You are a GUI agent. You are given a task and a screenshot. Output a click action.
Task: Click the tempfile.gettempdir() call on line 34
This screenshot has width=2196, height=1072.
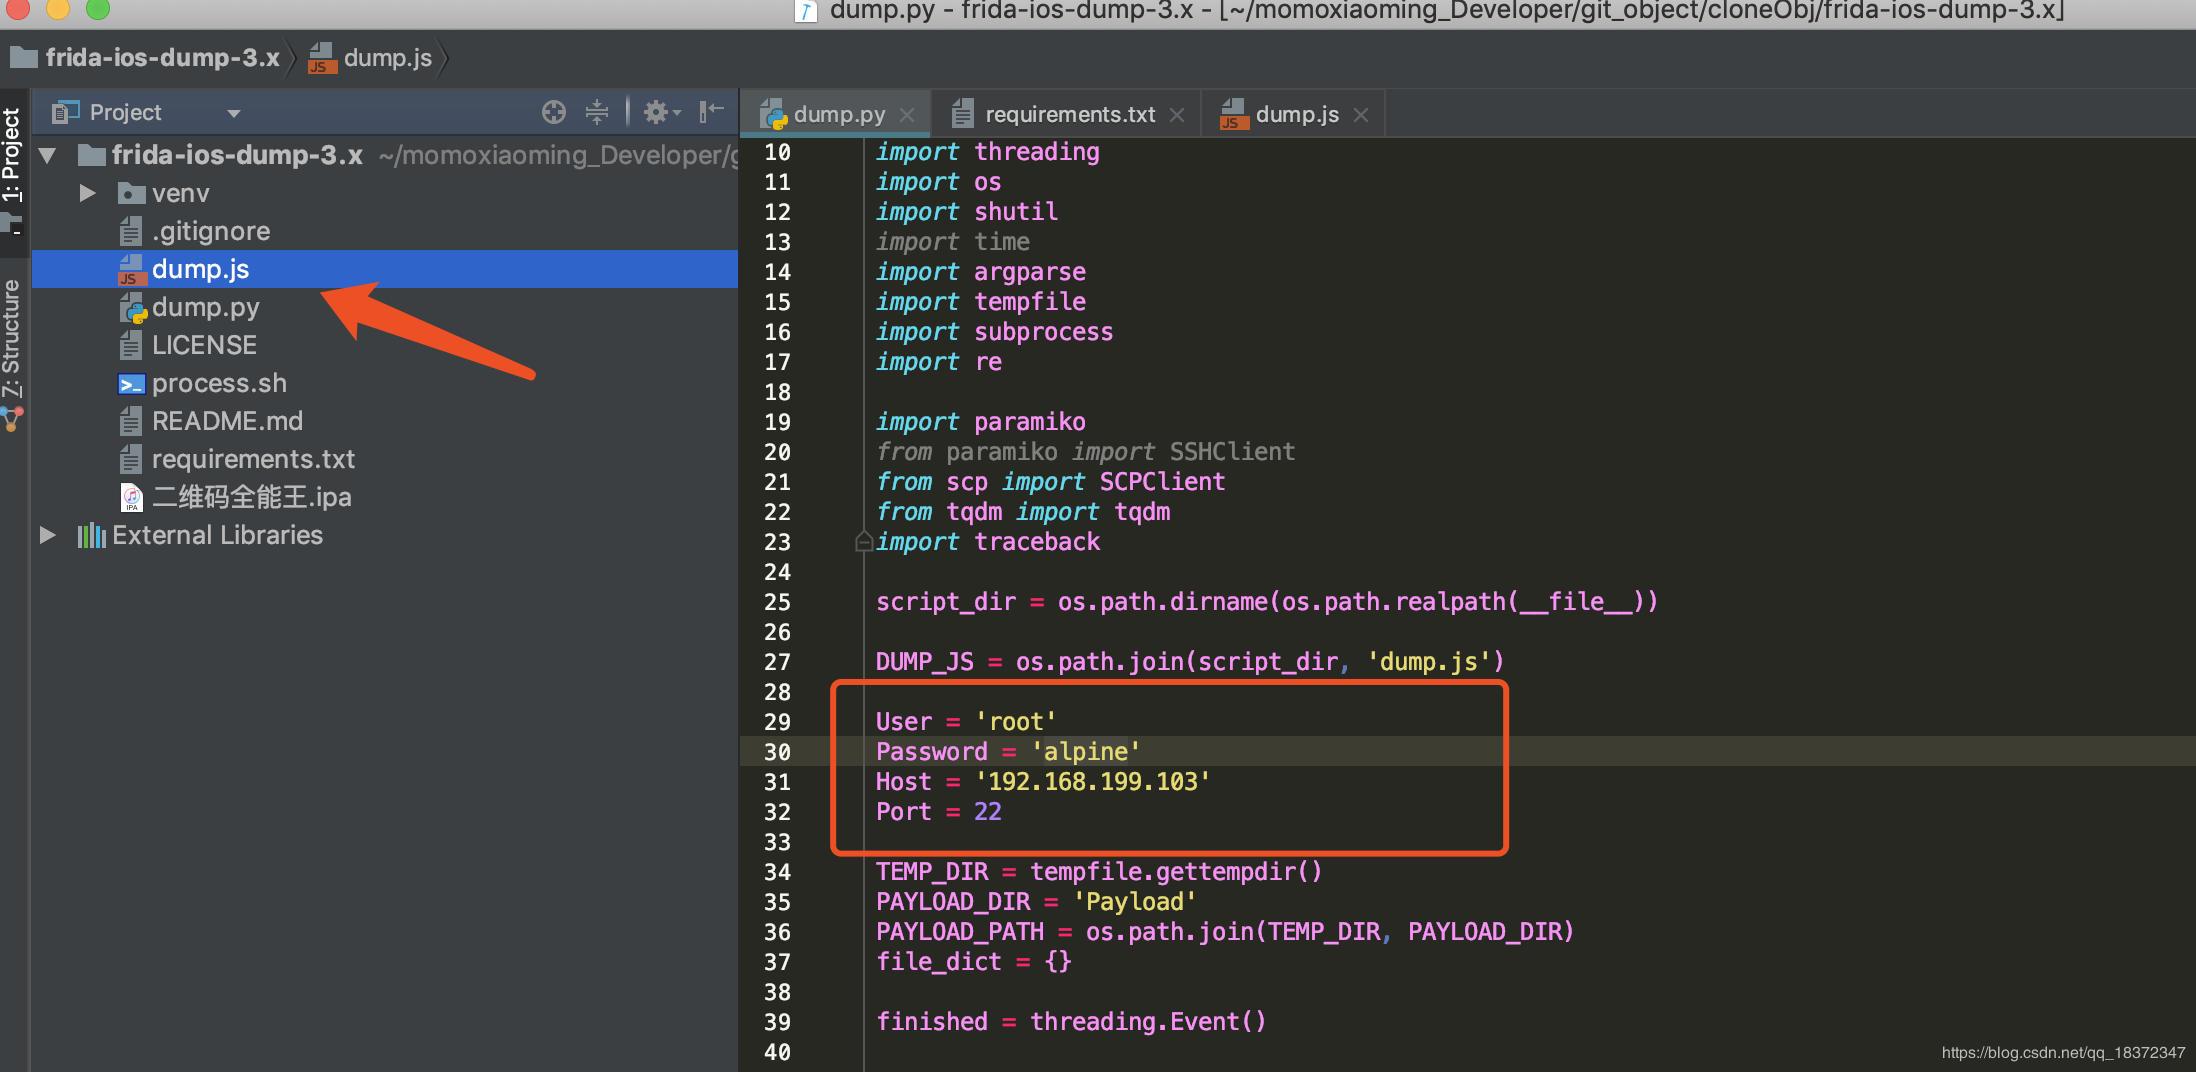click(1176, 872)
